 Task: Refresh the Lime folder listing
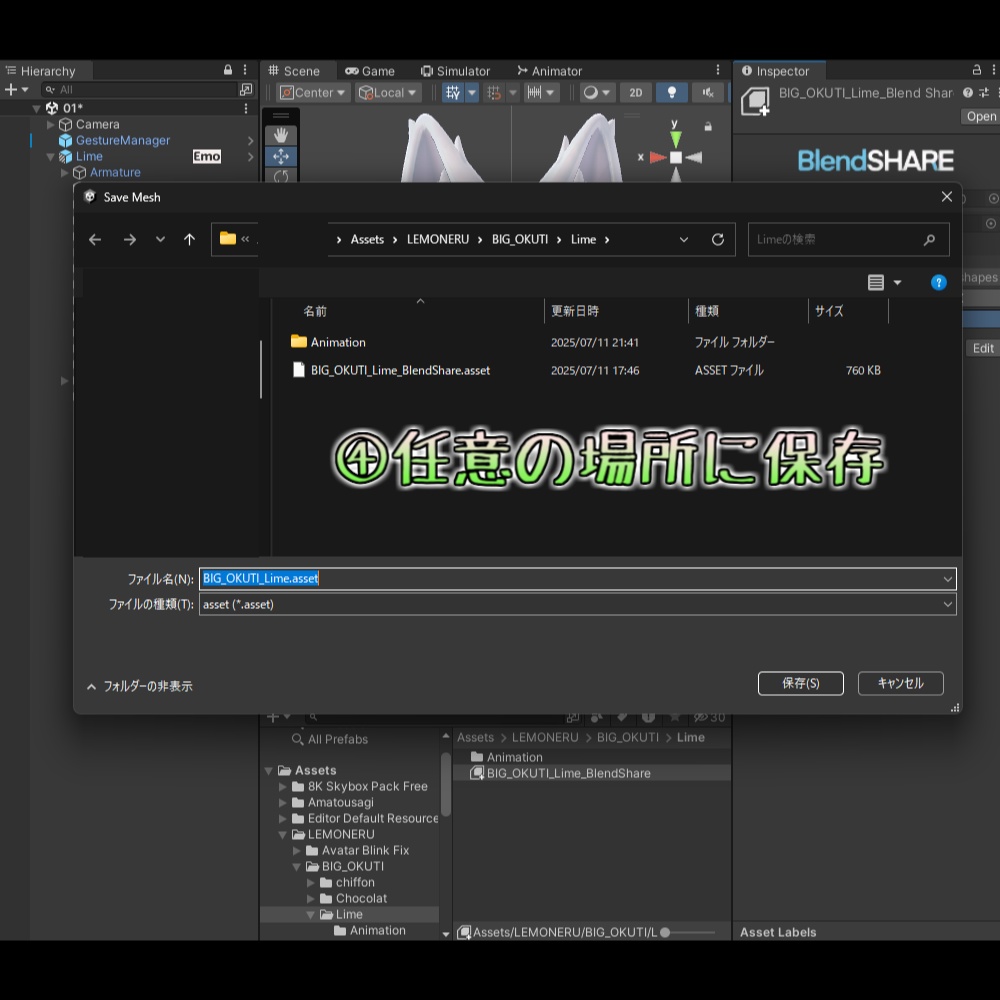[x=717, y=240]
